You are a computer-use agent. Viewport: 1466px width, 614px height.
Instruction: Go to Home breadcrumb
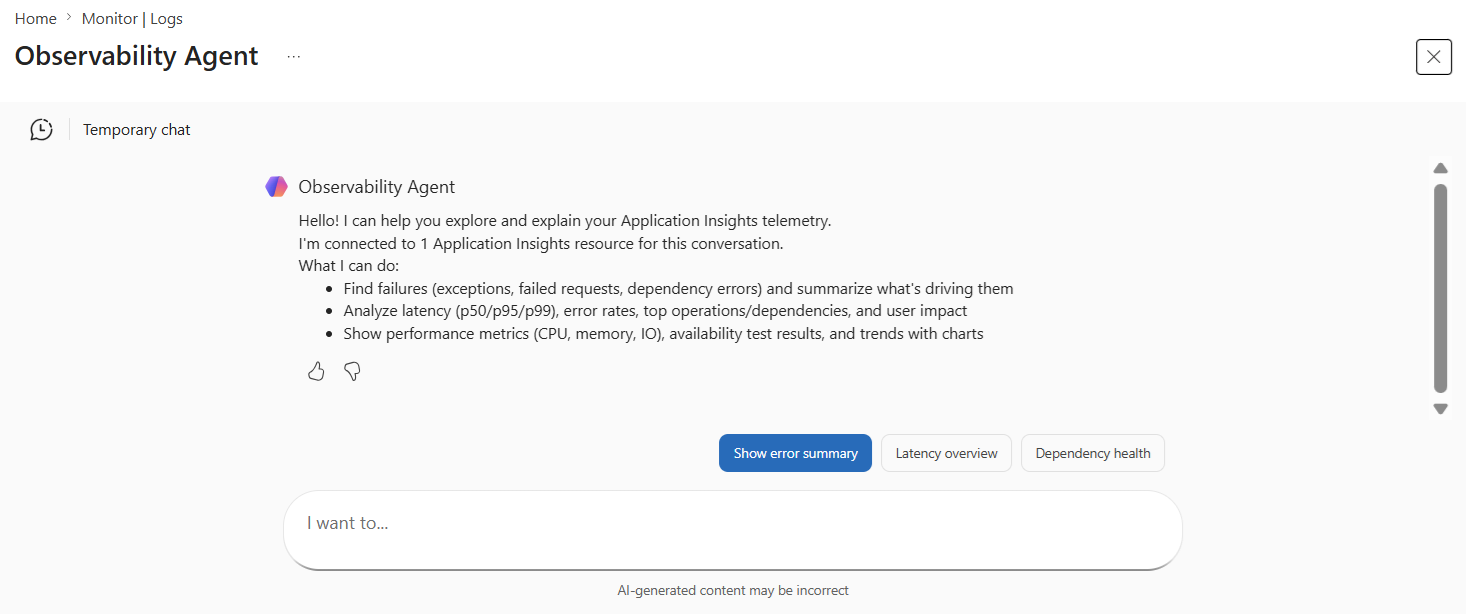[35, 19]
